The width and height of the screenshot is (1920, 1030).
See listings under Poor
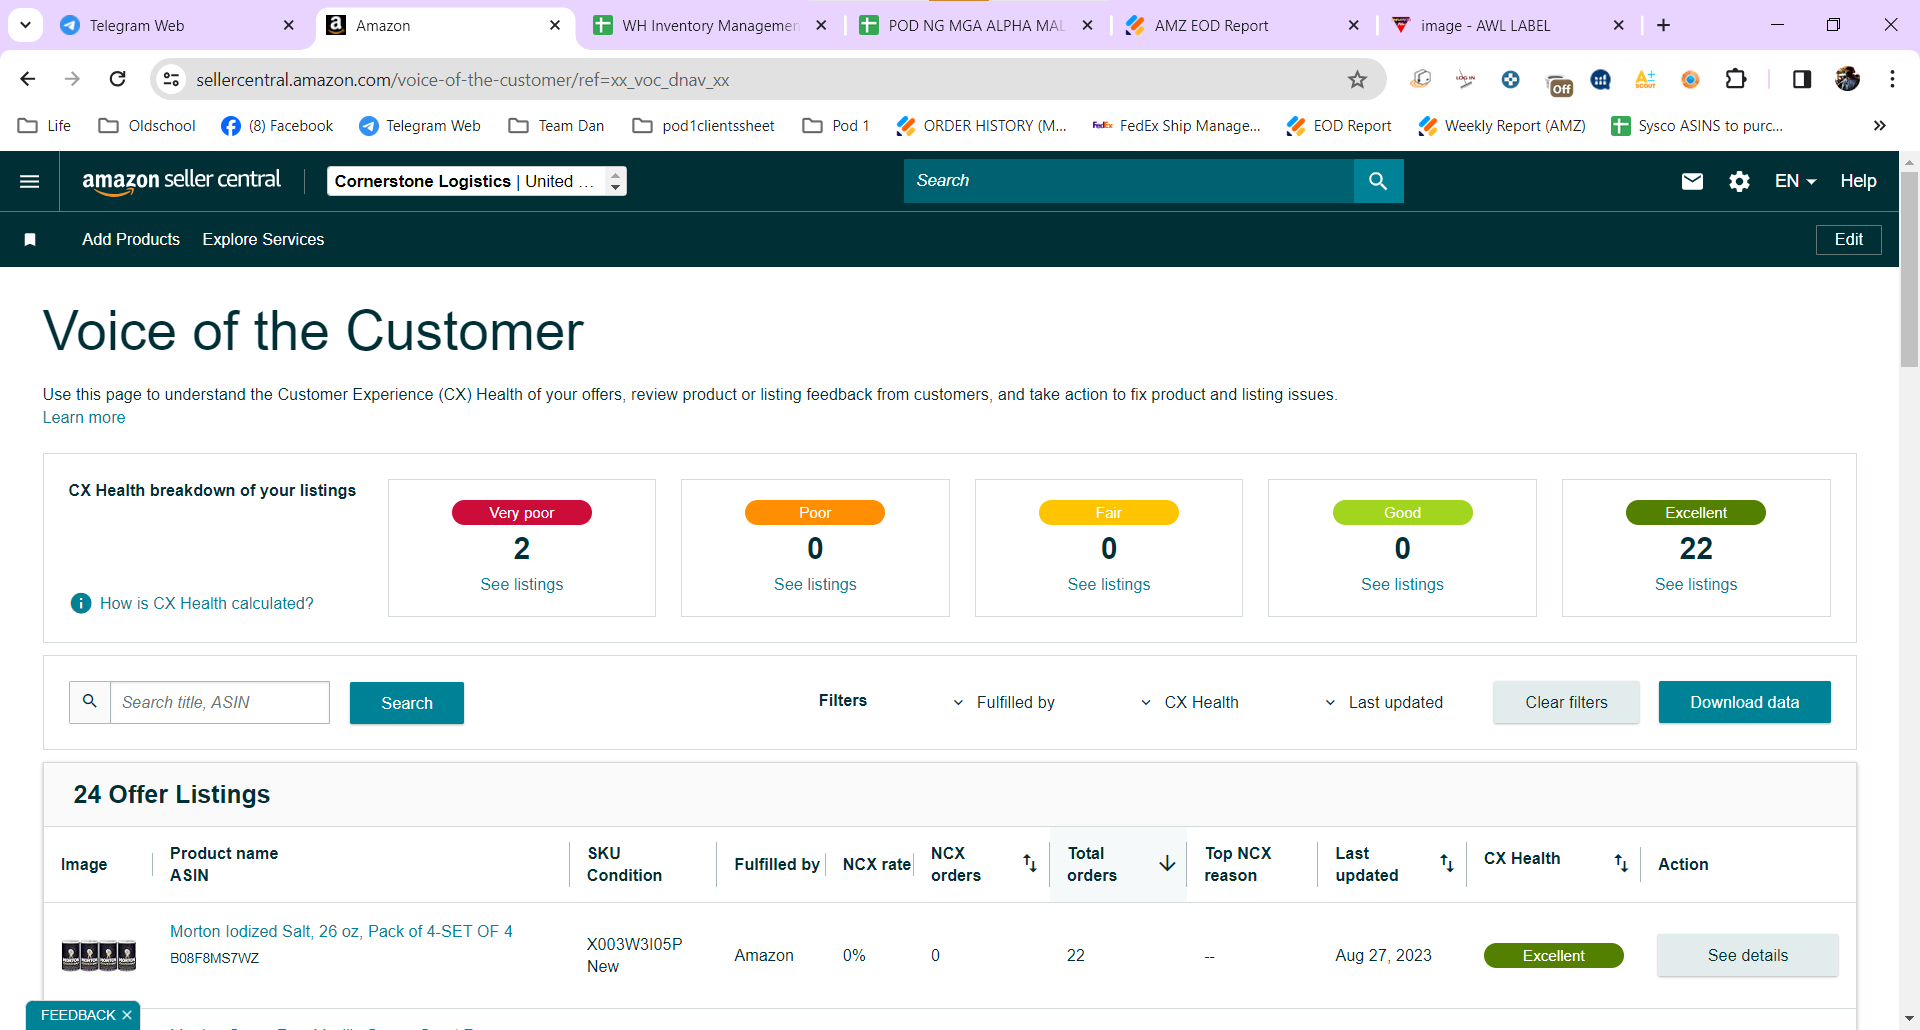(815, 584)
